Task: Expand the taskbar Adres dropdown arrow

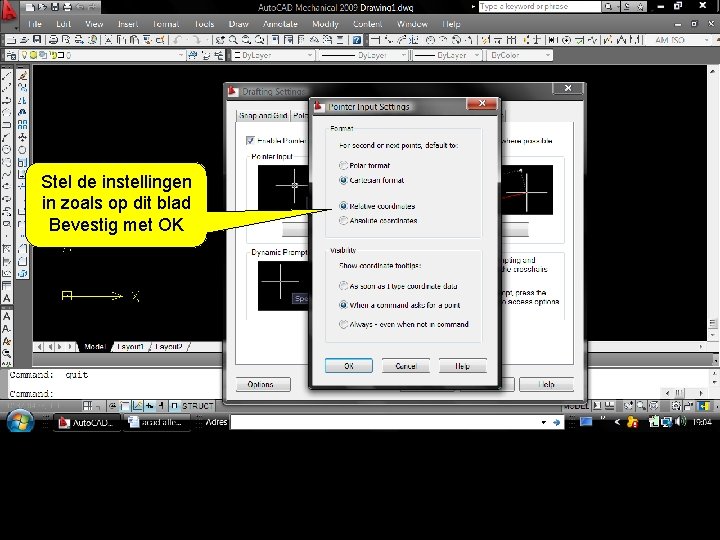Action: (x=544, y=422)
